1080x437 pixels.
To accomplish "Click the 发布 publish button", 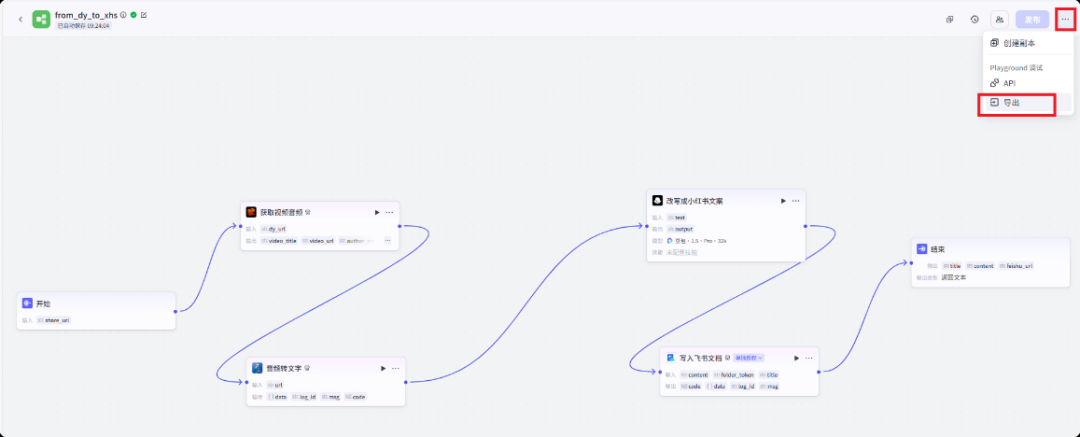I will [1032, 19].
